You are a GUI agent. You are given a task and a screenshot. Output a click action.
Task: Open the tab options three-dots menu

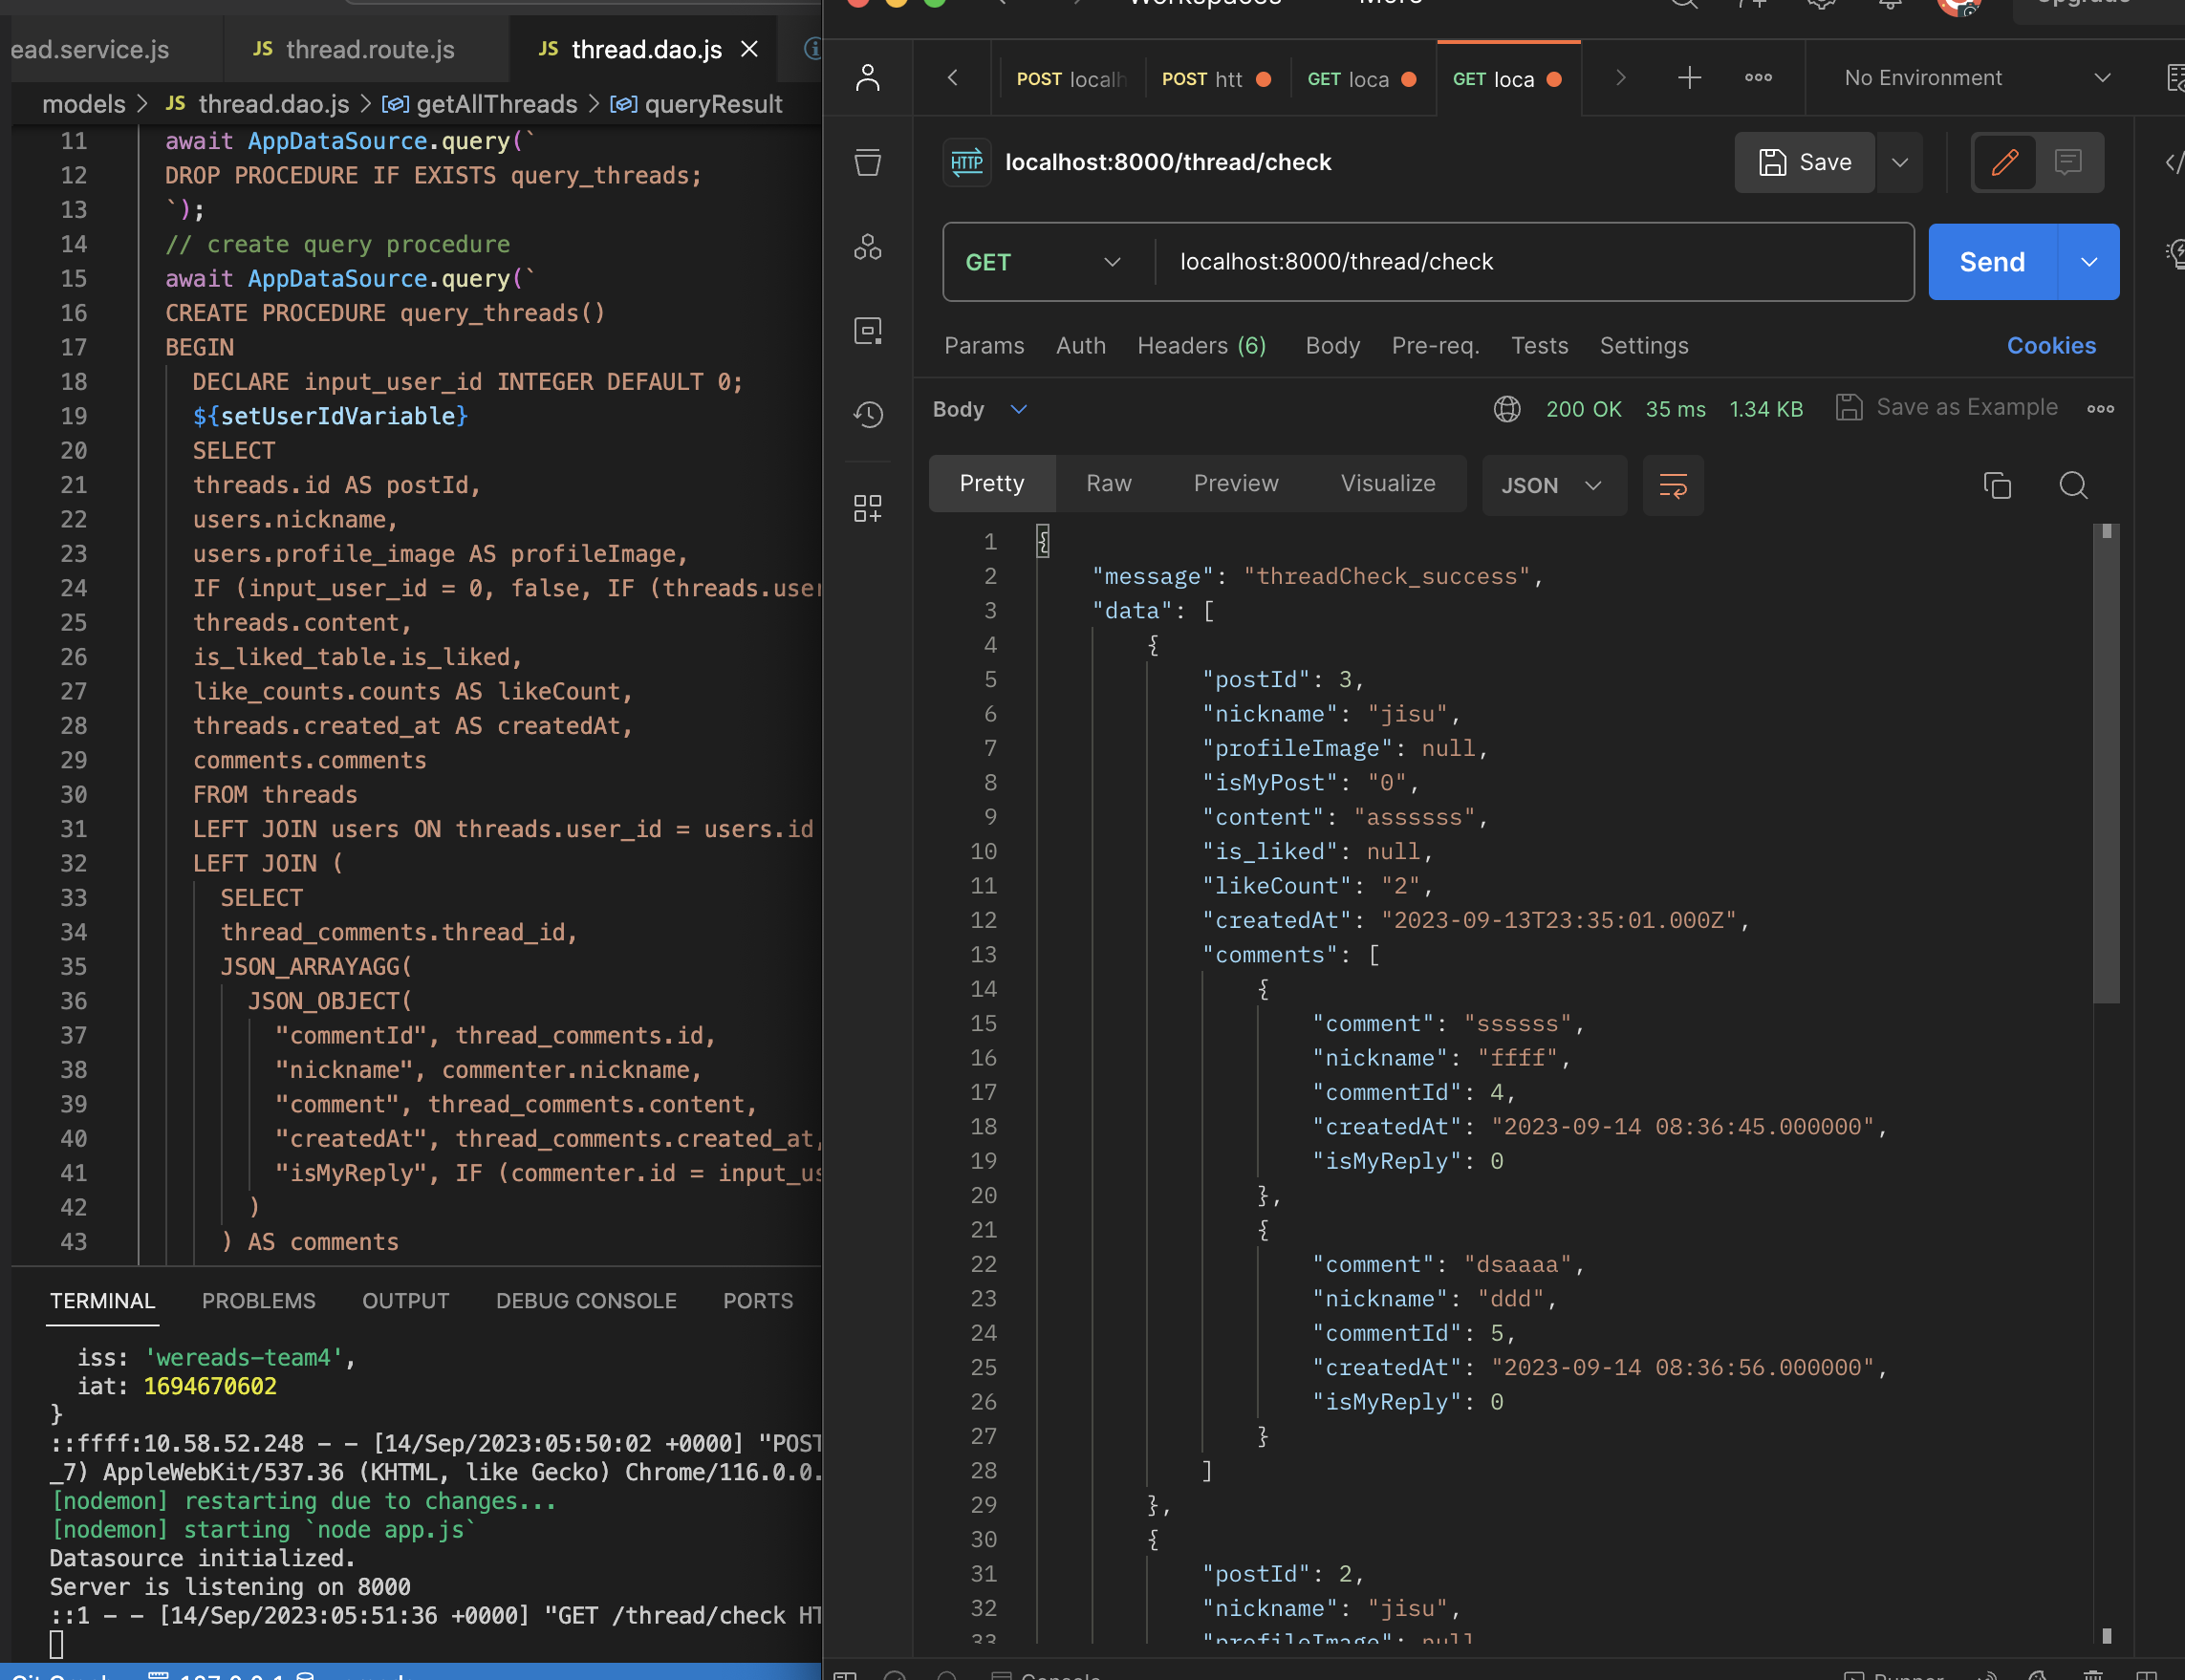[1758, 78]
